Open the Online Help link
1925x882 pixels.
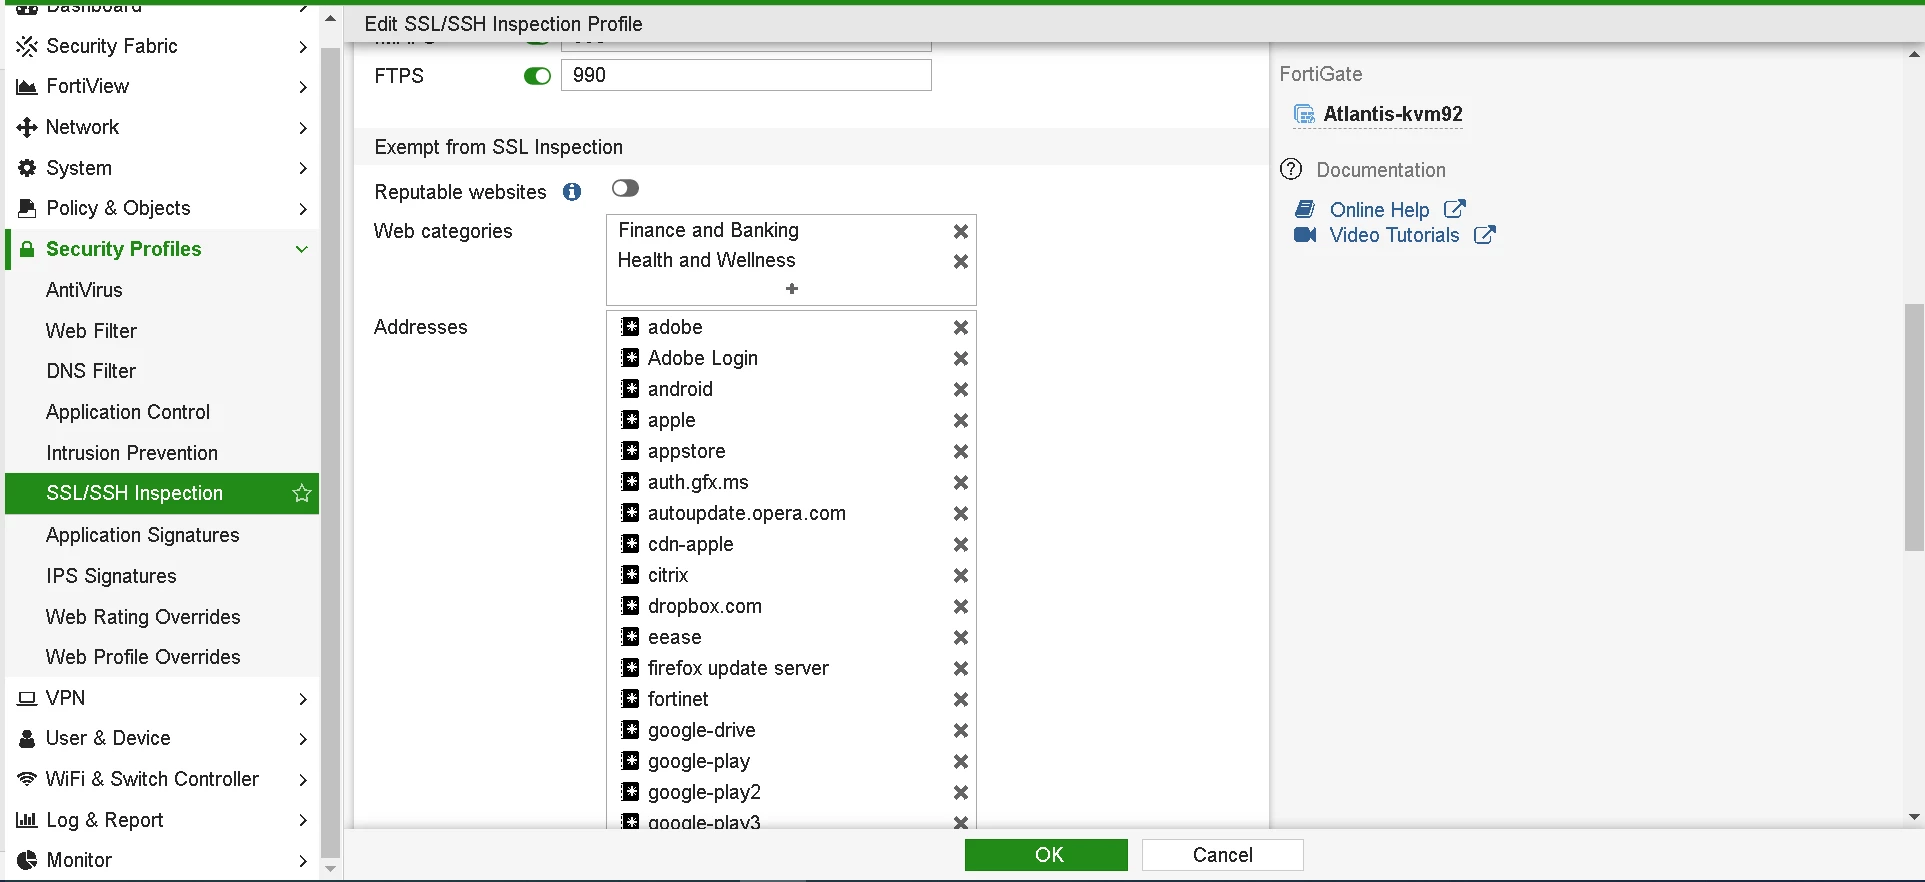point(1379,210)
